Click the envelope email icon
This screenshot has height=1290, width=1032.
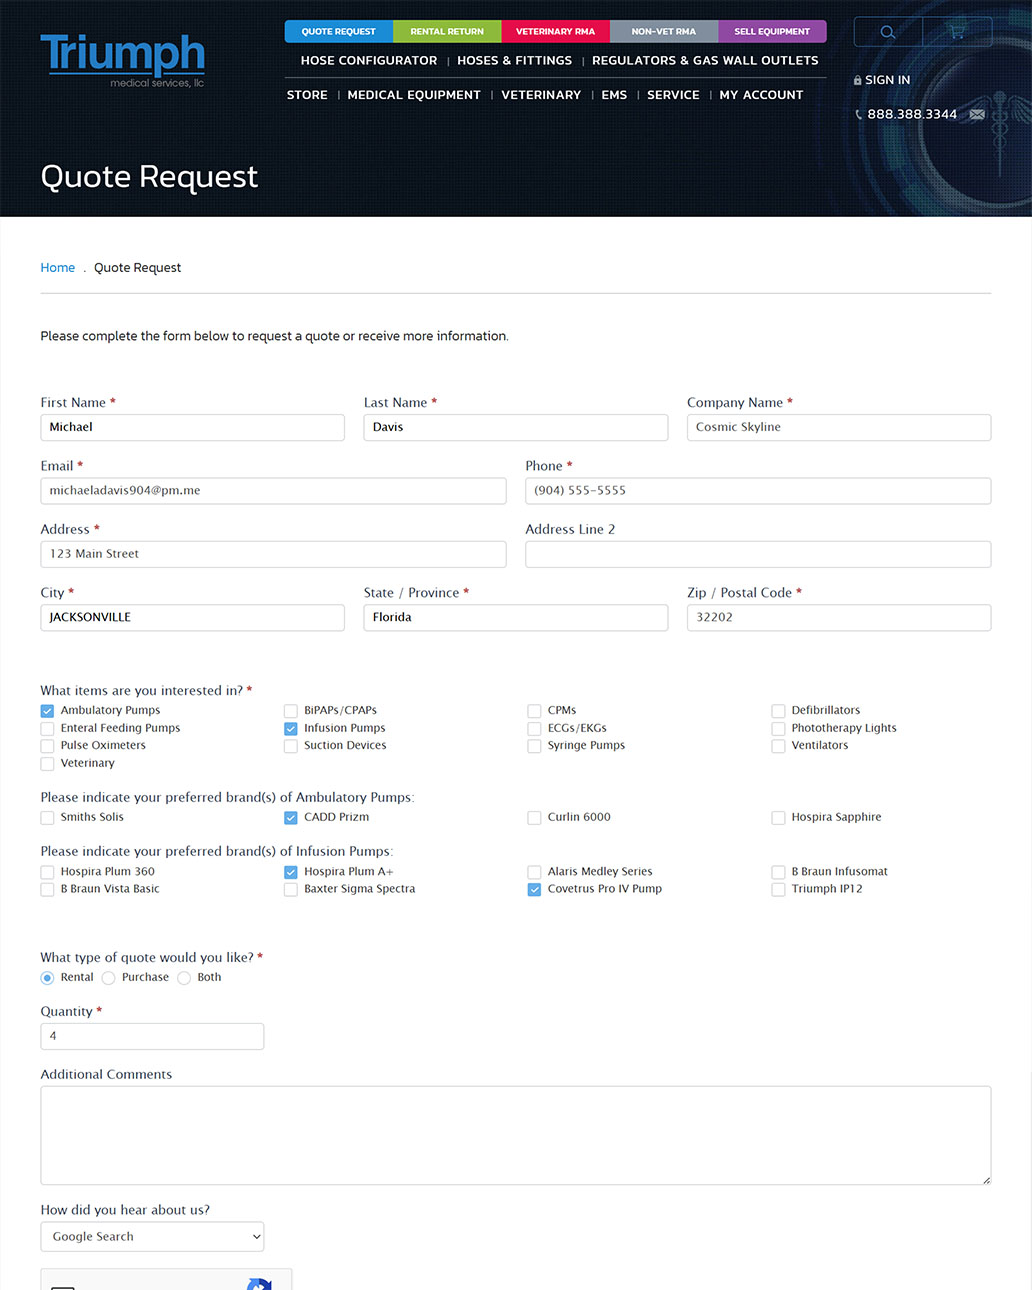pos(977,115)
